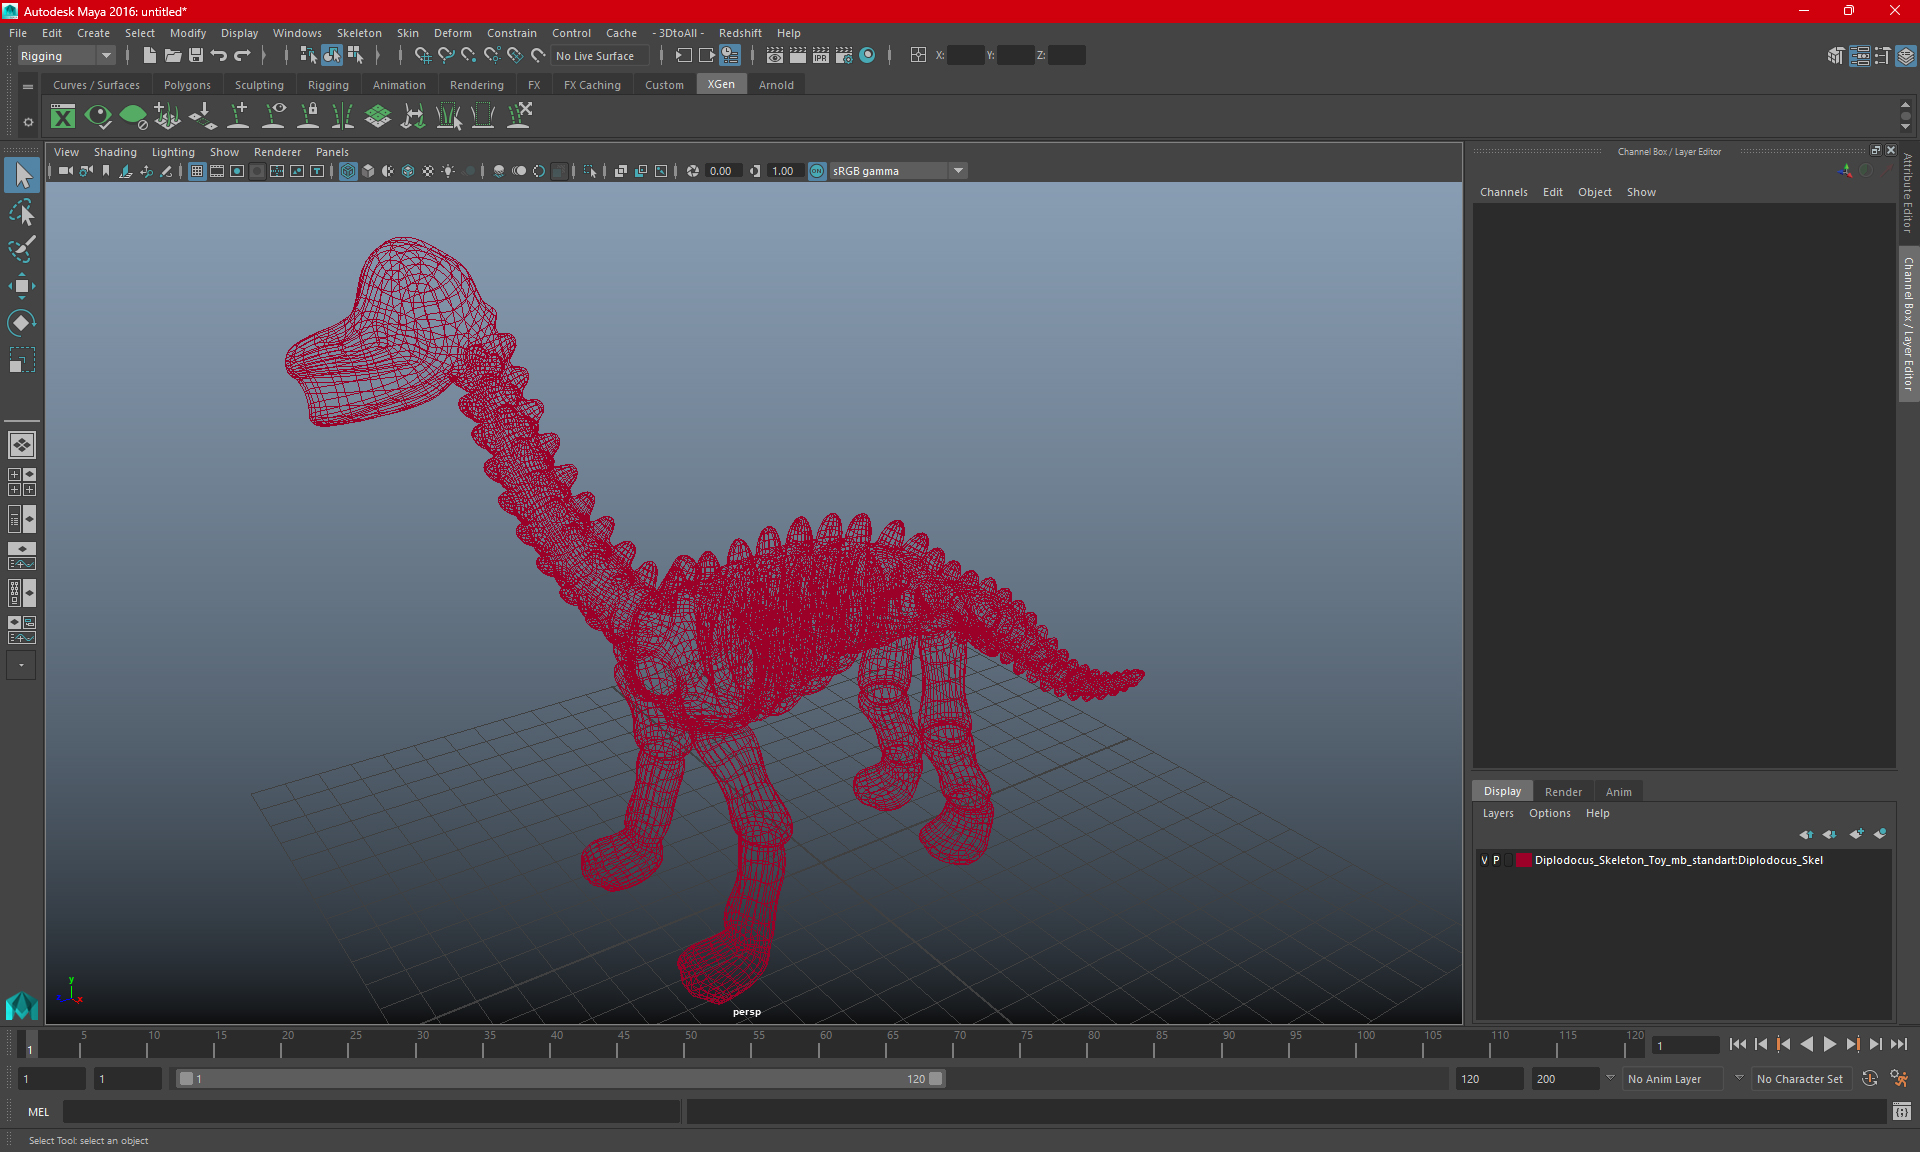The height and width of the screenshot is (1152, 1920).
Task: Toggle wireframe shading cube icon
Action: [347, 171]
